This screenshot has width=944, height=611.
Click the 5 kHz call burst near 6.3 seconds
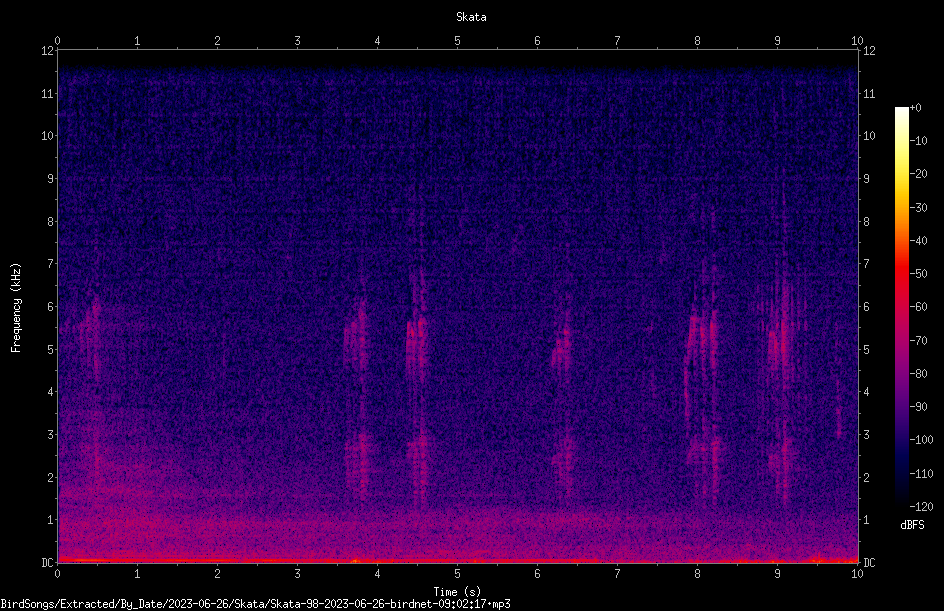(x=562, y=349)
